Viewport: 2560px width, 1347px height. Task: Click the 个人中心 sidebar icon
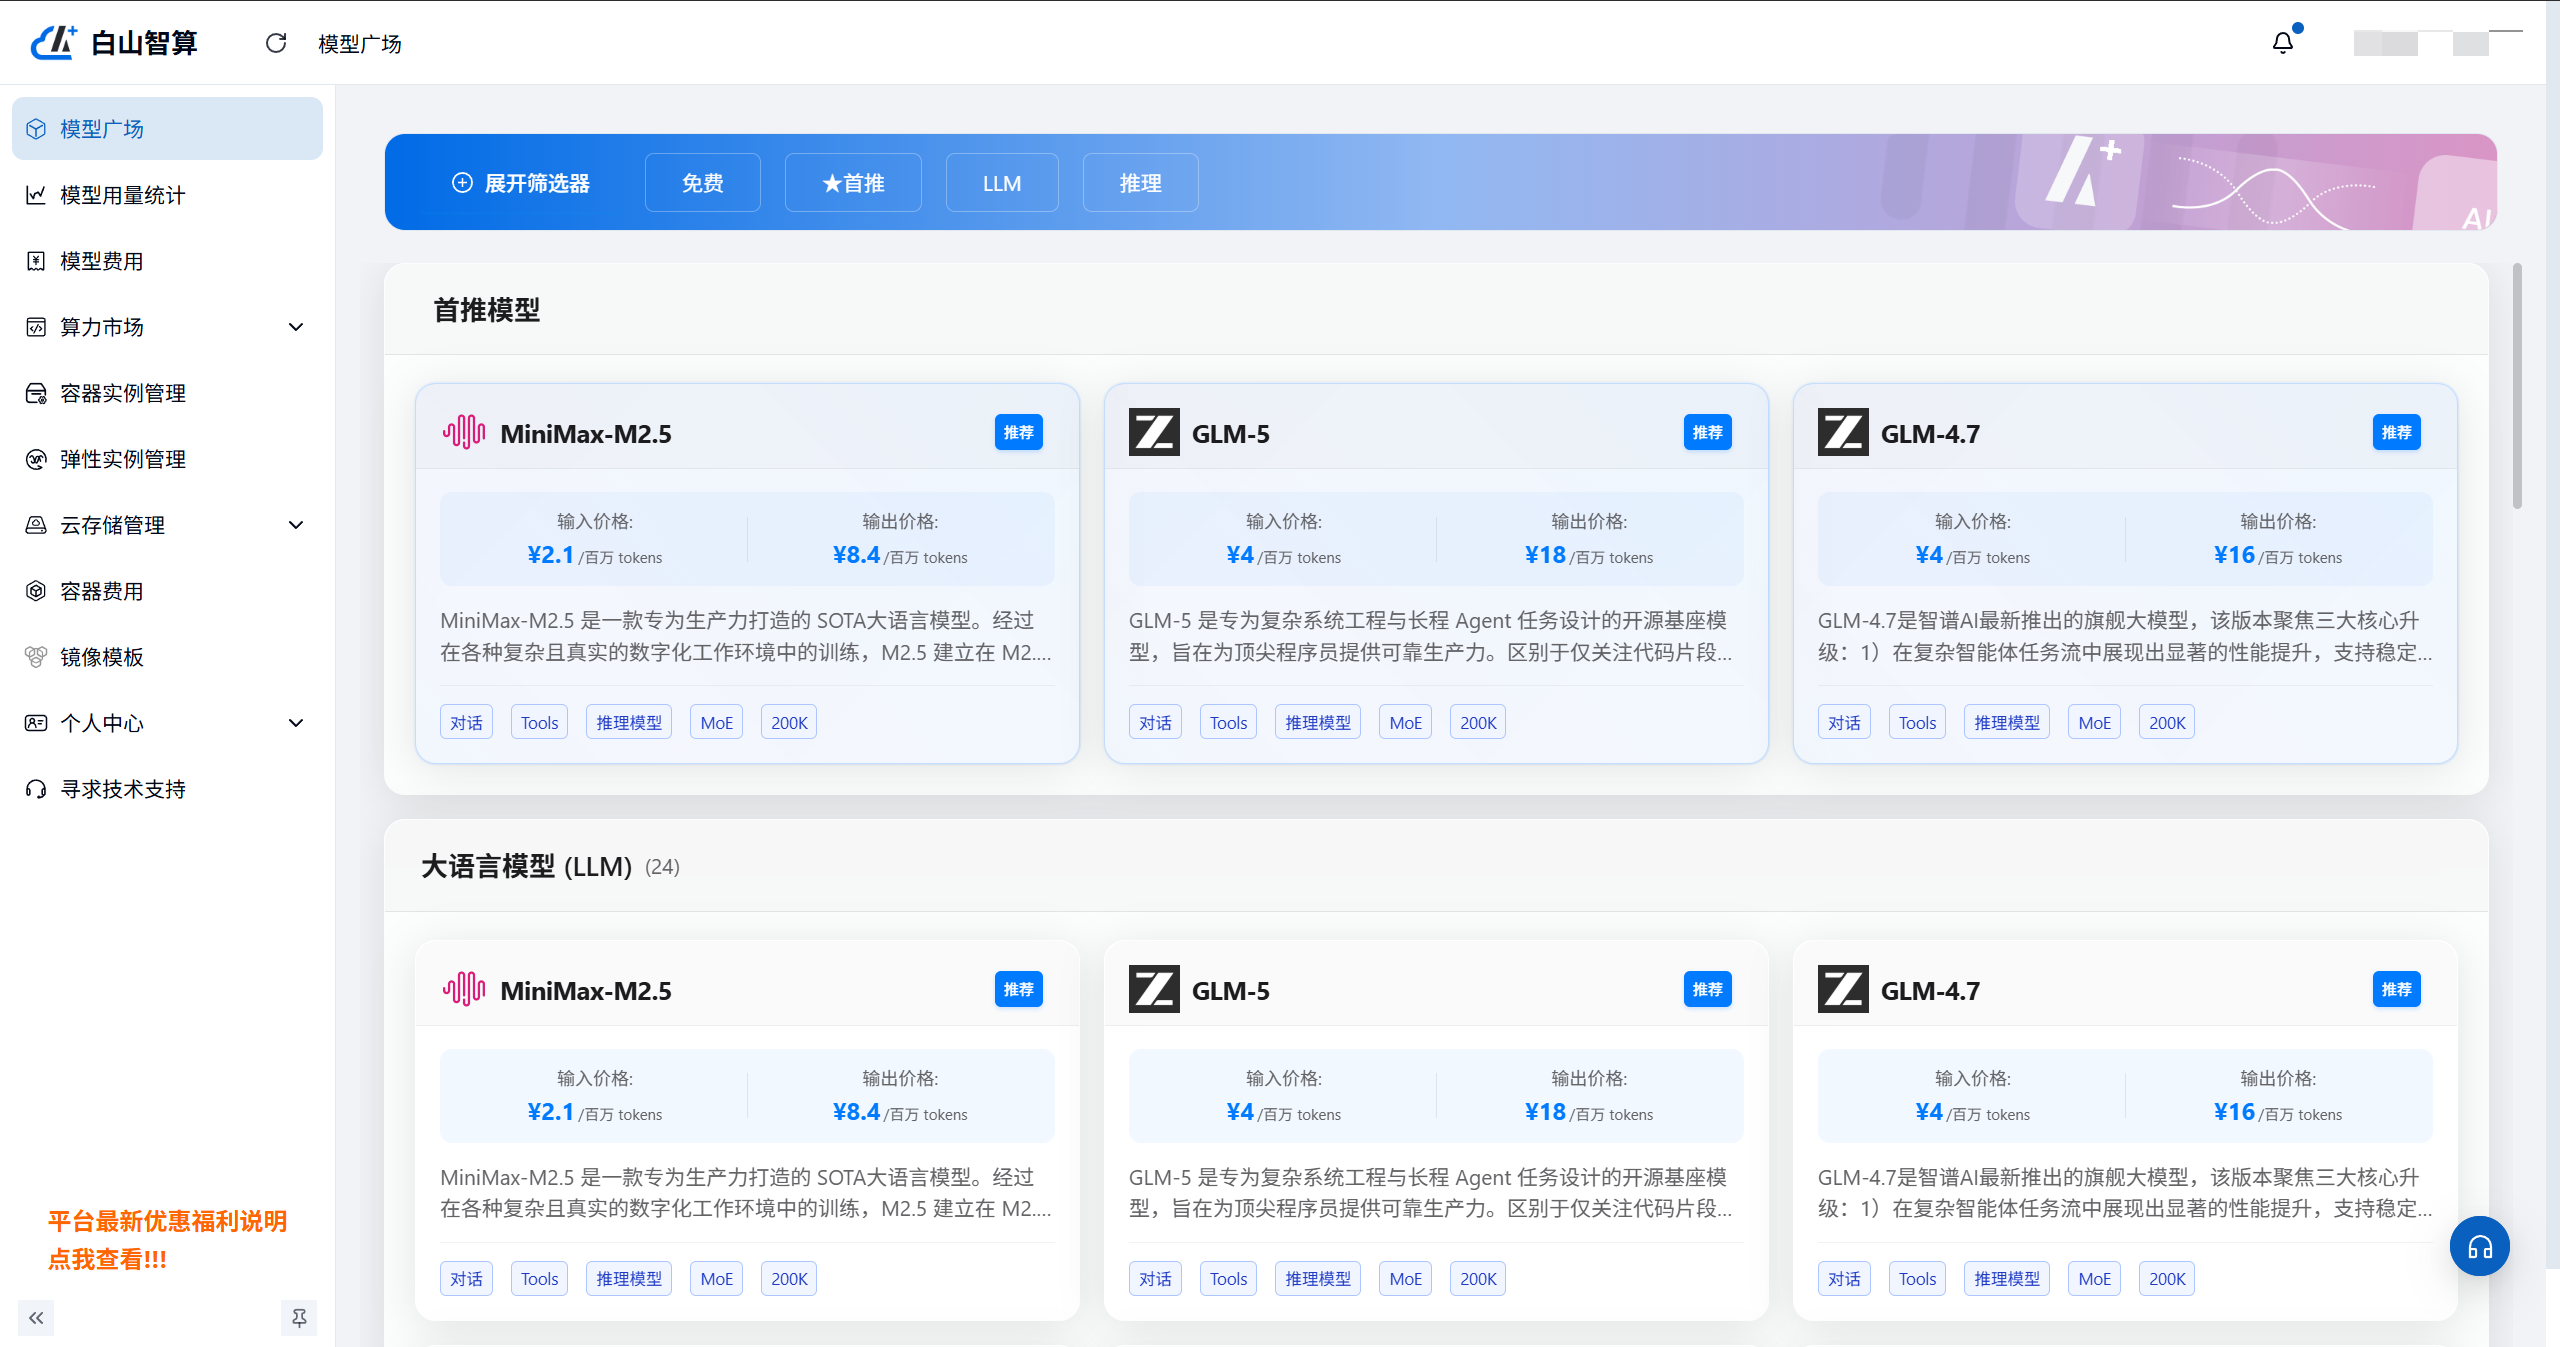(x=36, y=723)
